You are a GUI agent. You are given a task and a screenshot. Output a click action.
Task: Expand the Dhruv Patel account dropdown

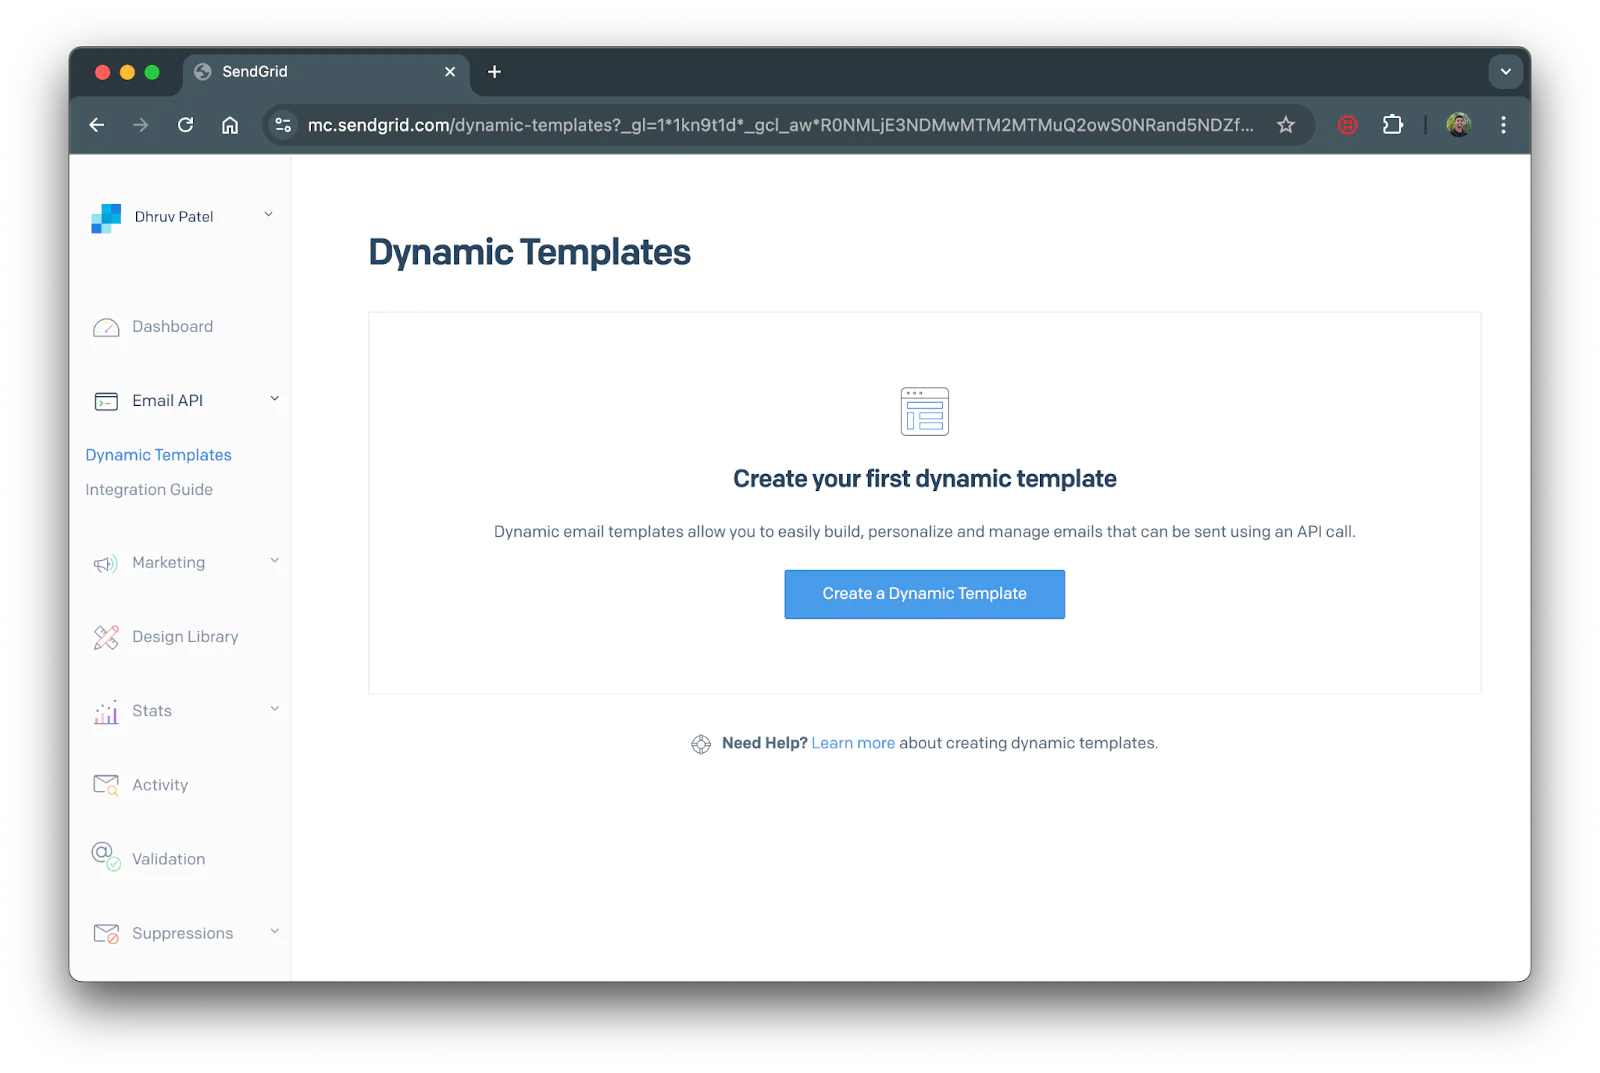(268, 215)
